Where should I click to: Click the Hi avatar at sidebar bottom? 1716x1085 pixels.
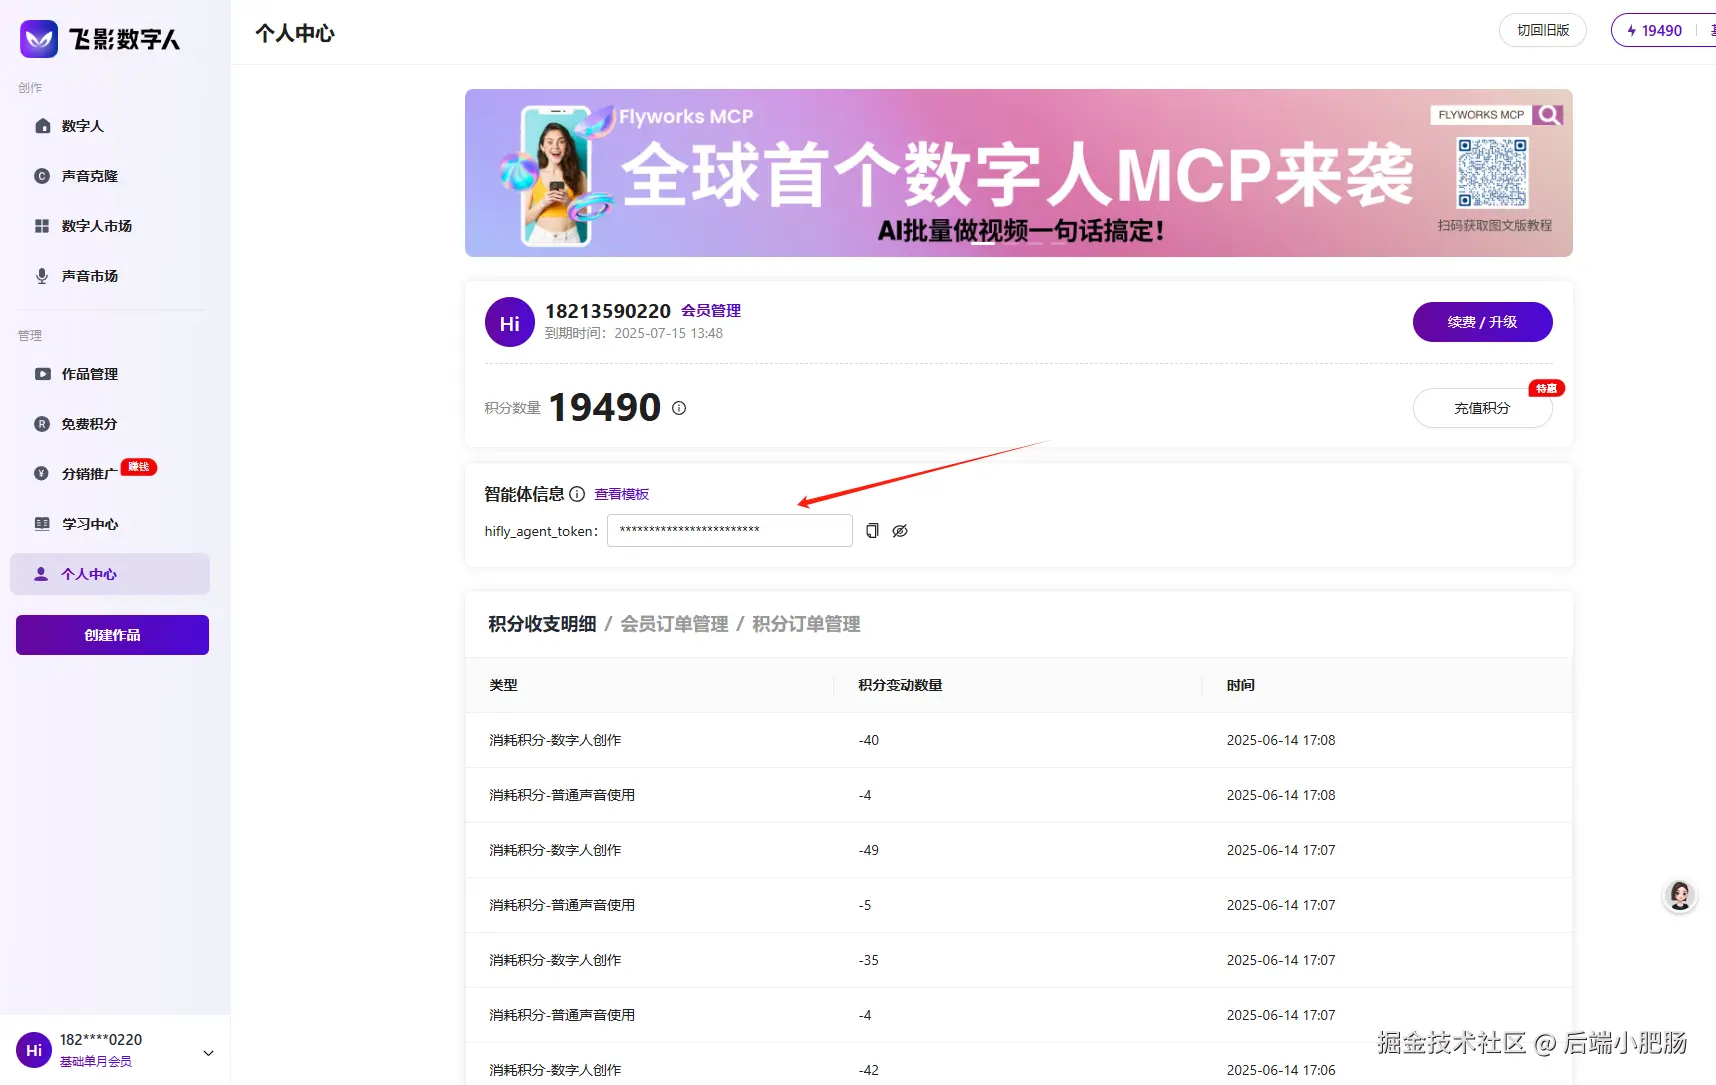[x=34, y=1050]
